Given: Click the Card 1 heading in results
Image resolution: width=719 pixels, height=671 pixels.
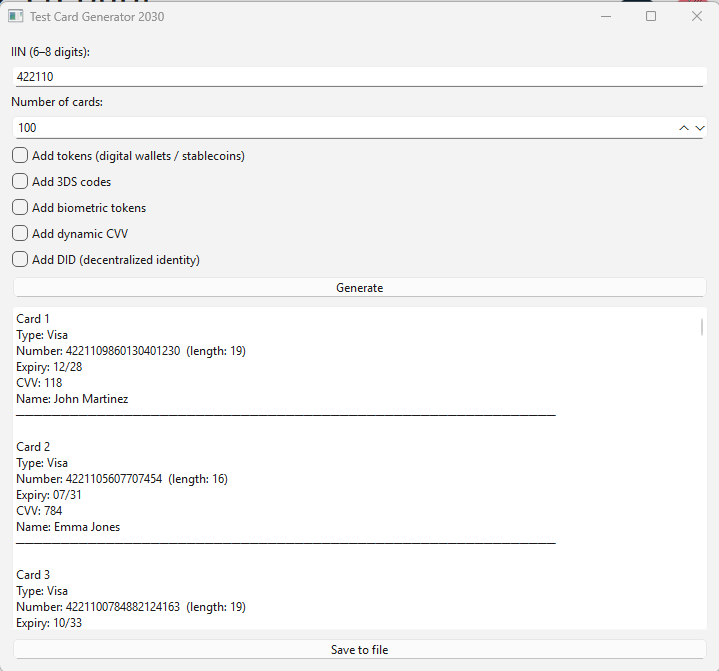Looking at the screenshot, I should pos(33,319).
